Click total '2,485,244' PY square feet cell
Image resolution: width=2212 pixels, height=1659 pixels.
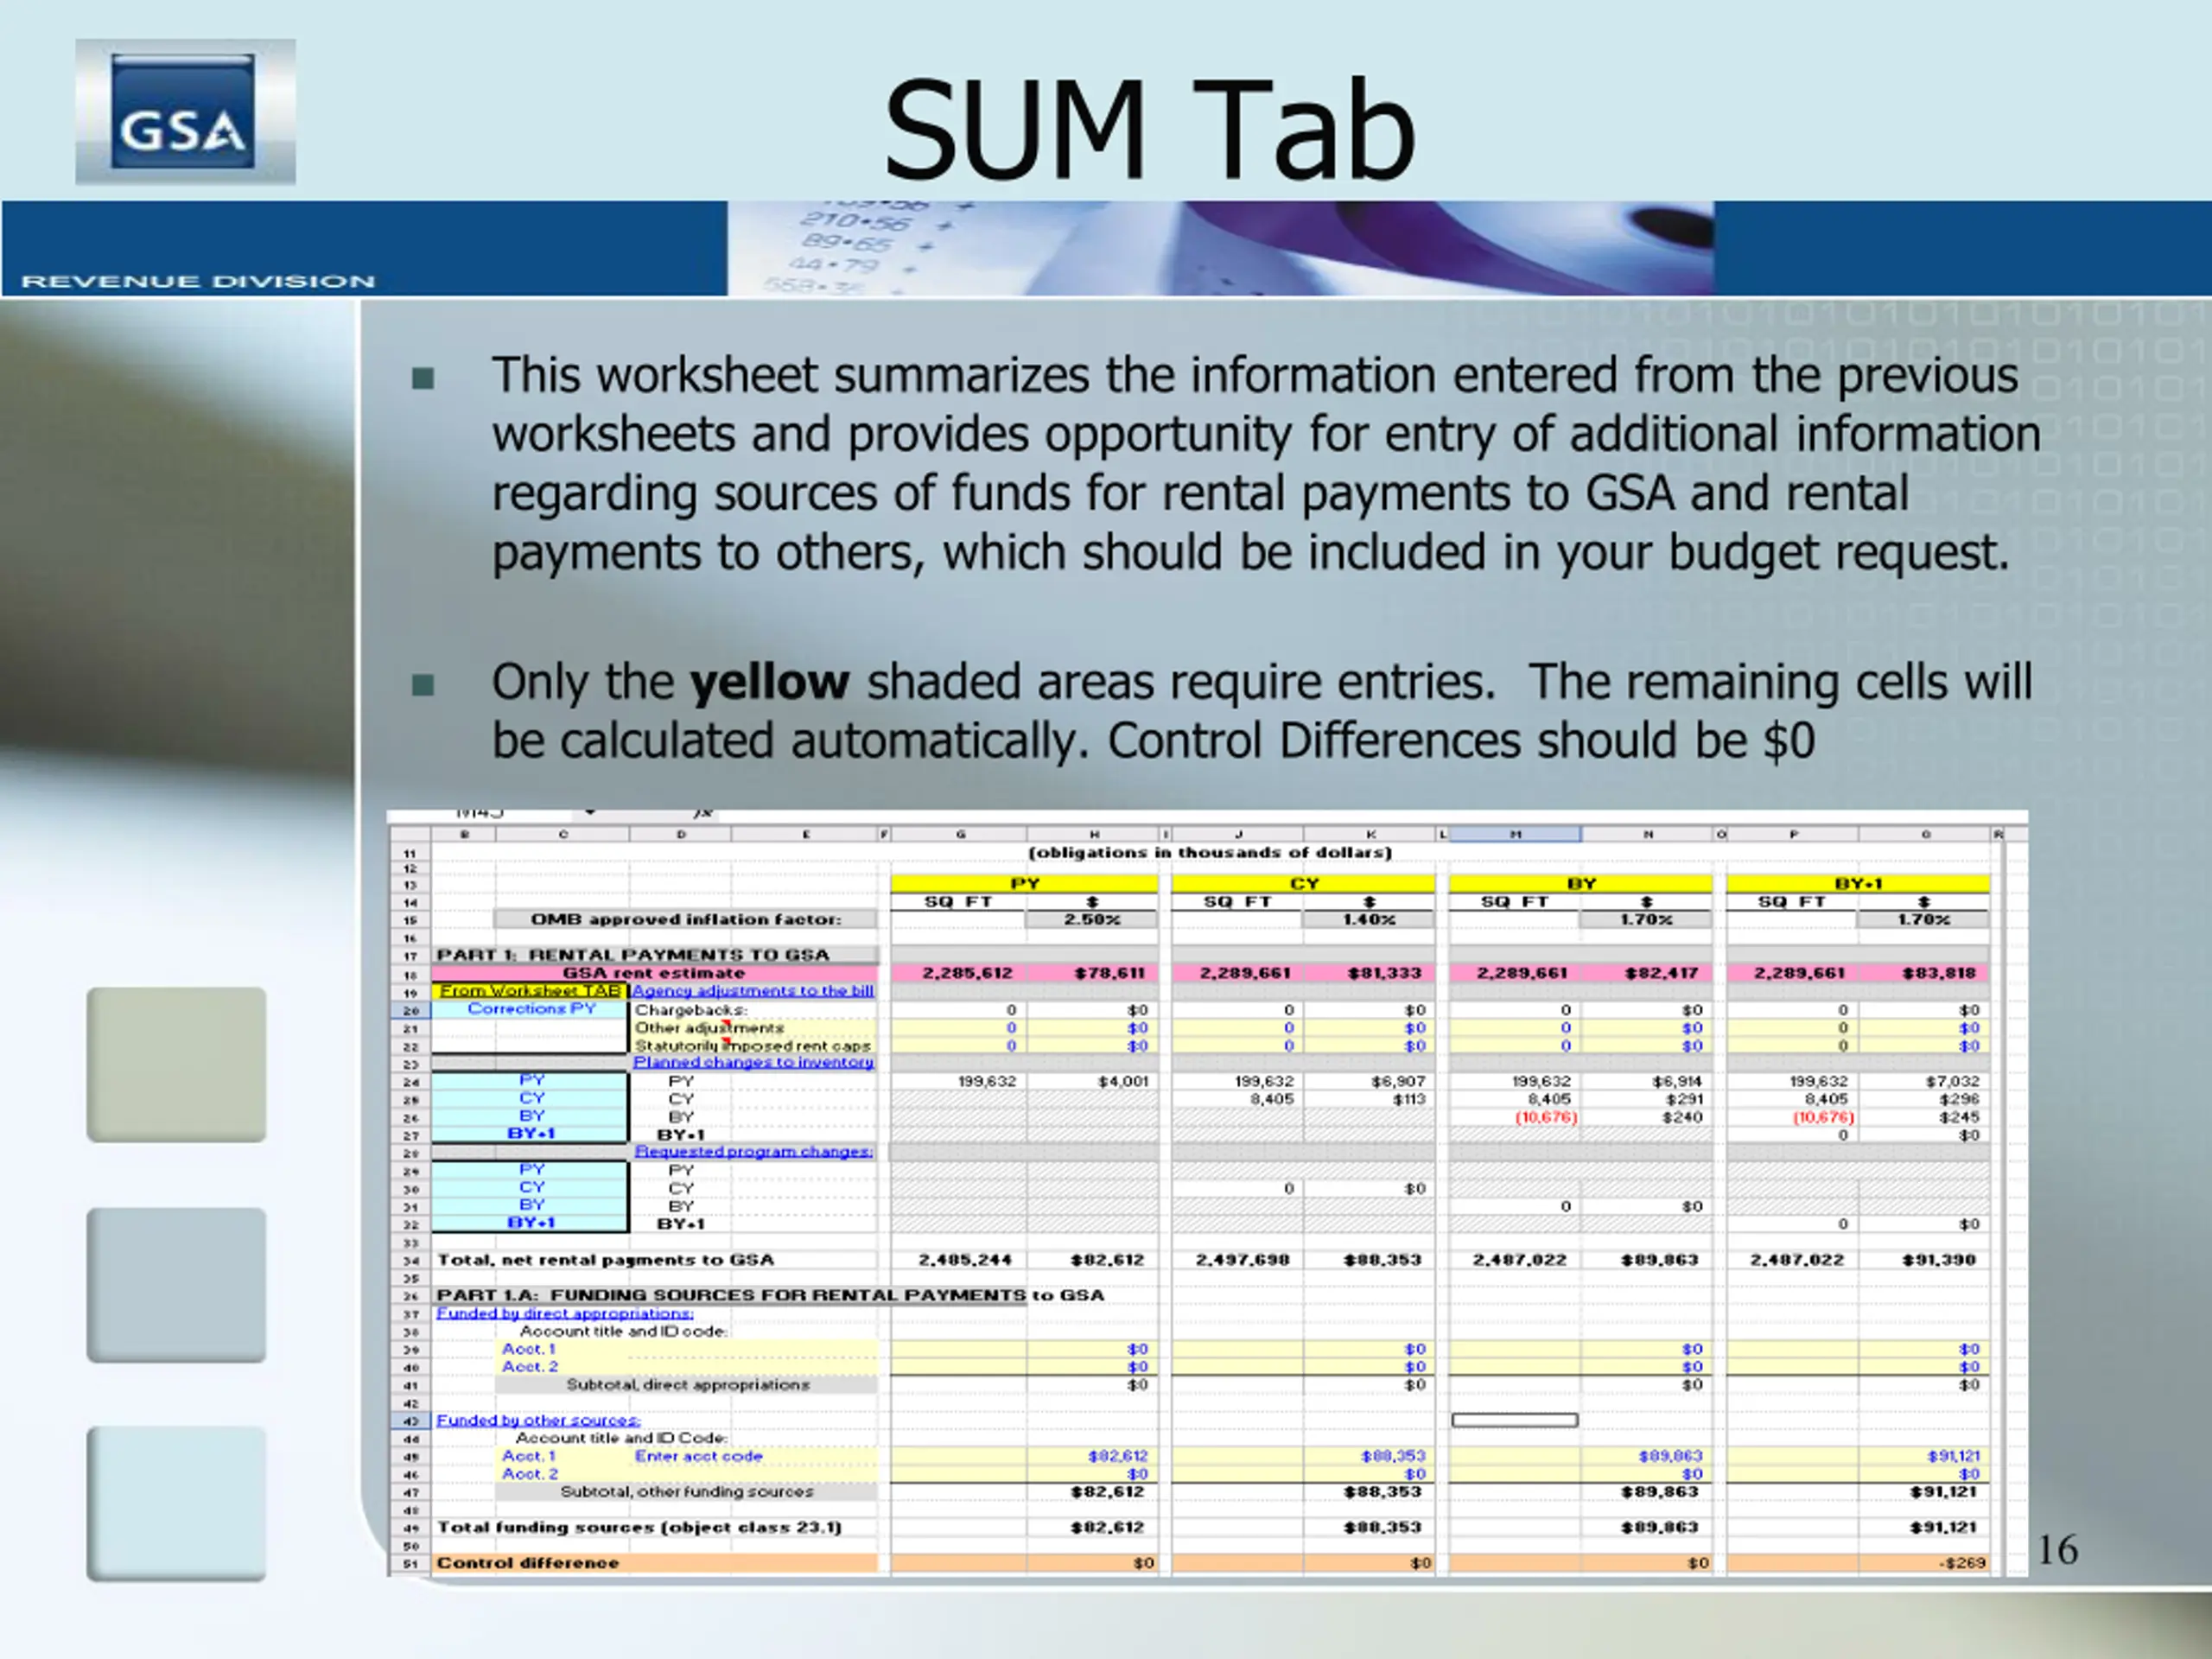[959, 1260]
